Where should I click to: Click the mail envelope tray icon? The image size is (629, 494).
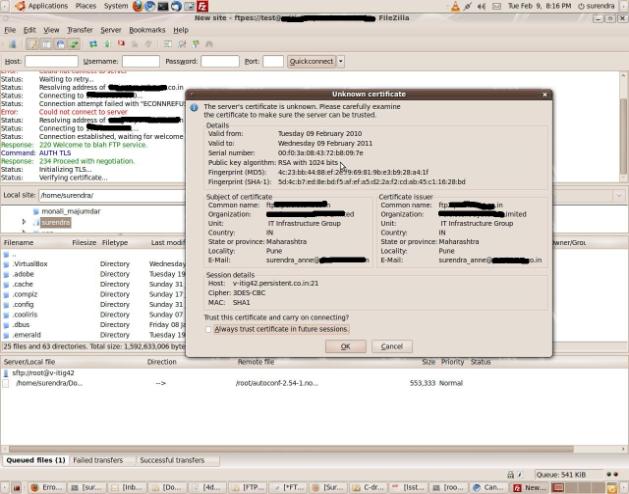(x=497, y=6)
